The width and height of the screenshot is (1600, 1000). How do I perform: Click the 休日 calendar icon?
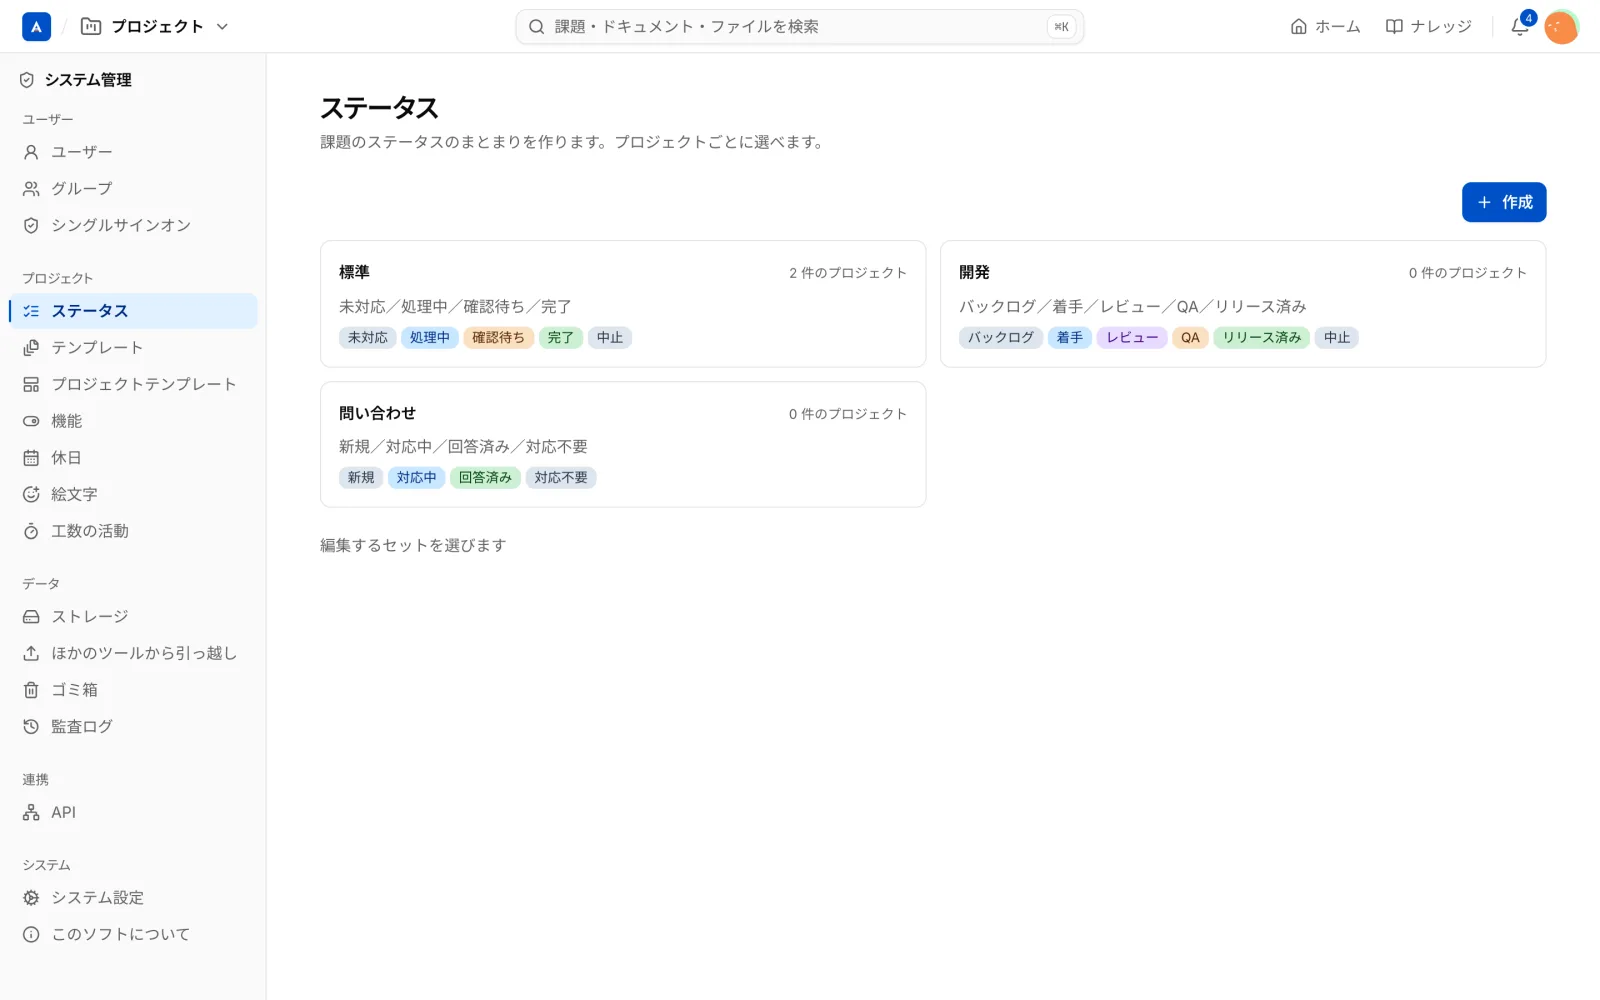pyautogui.click(x=31, y=458)
